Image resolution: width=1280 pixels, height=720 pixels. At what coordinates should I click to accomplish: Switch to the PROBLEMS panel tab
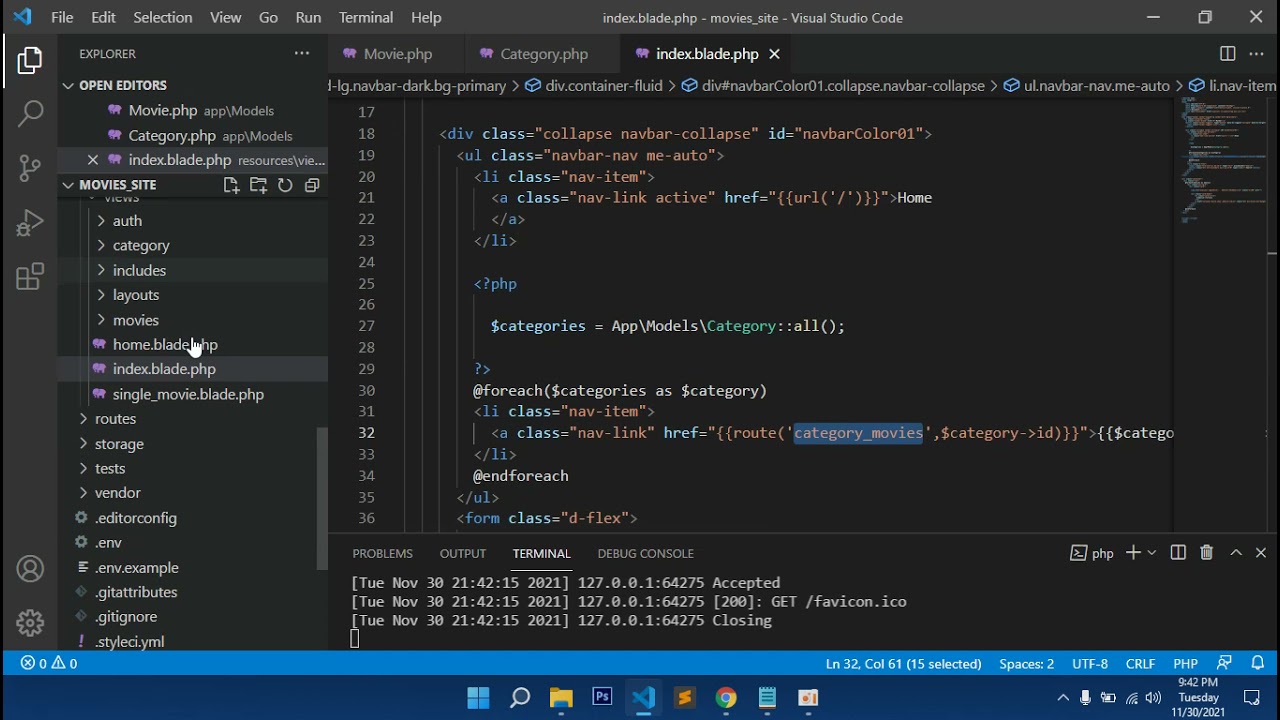[x=382, y=554]
